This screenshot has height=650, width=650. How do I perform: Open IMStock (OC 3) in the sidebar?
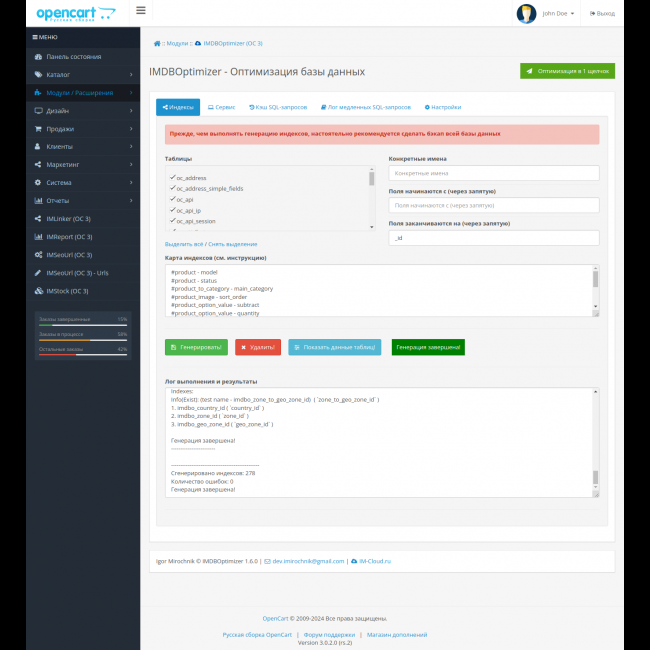[67, 291]
